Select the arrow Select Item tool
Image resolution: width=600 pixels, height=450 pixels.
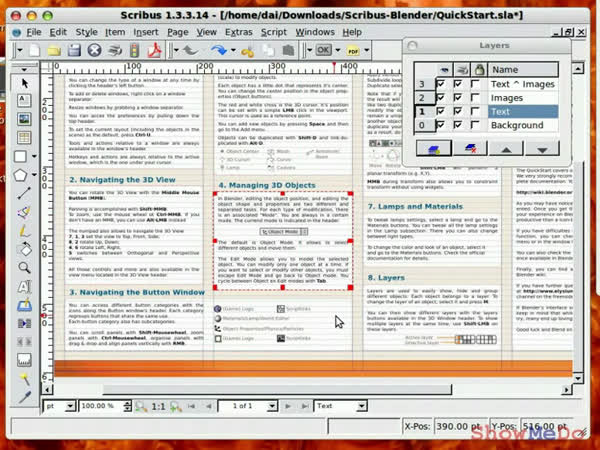click(x=25, y=83)
